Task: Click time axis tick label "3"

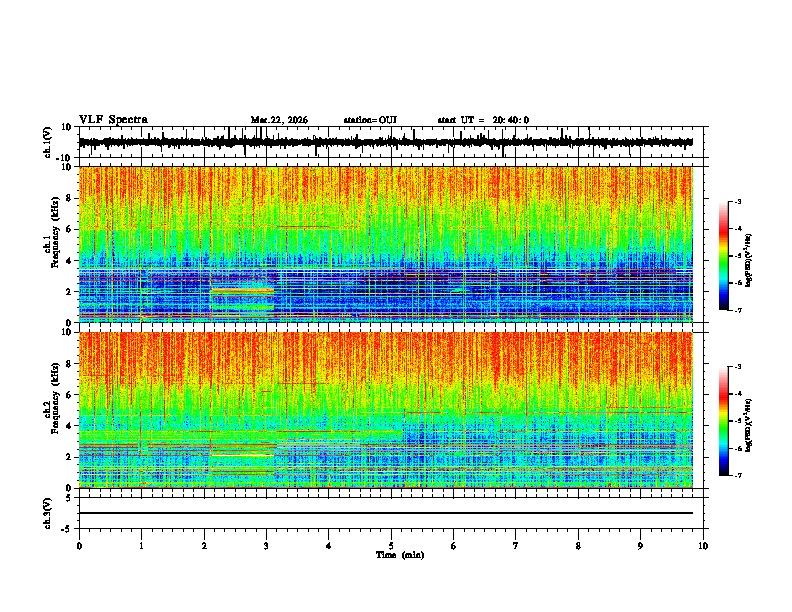Action: pyautogui.click(x=266, y=546)
